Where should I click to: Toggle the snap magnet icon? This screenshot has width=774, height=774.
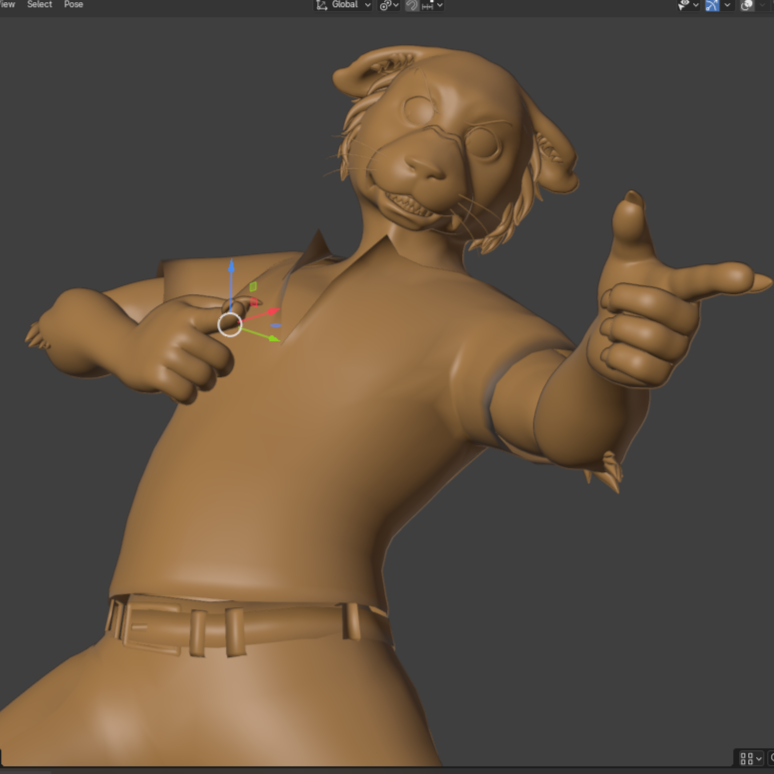[412, 5]
